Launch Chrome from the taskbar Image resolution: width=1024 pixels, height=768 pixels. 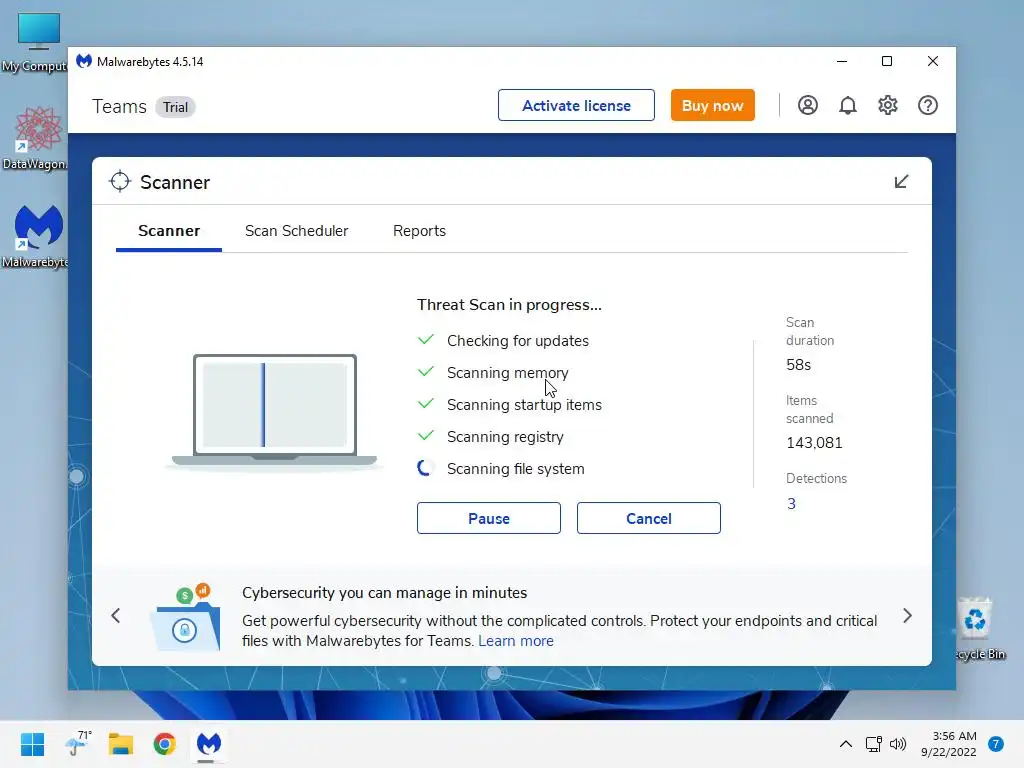pos(165,744)
